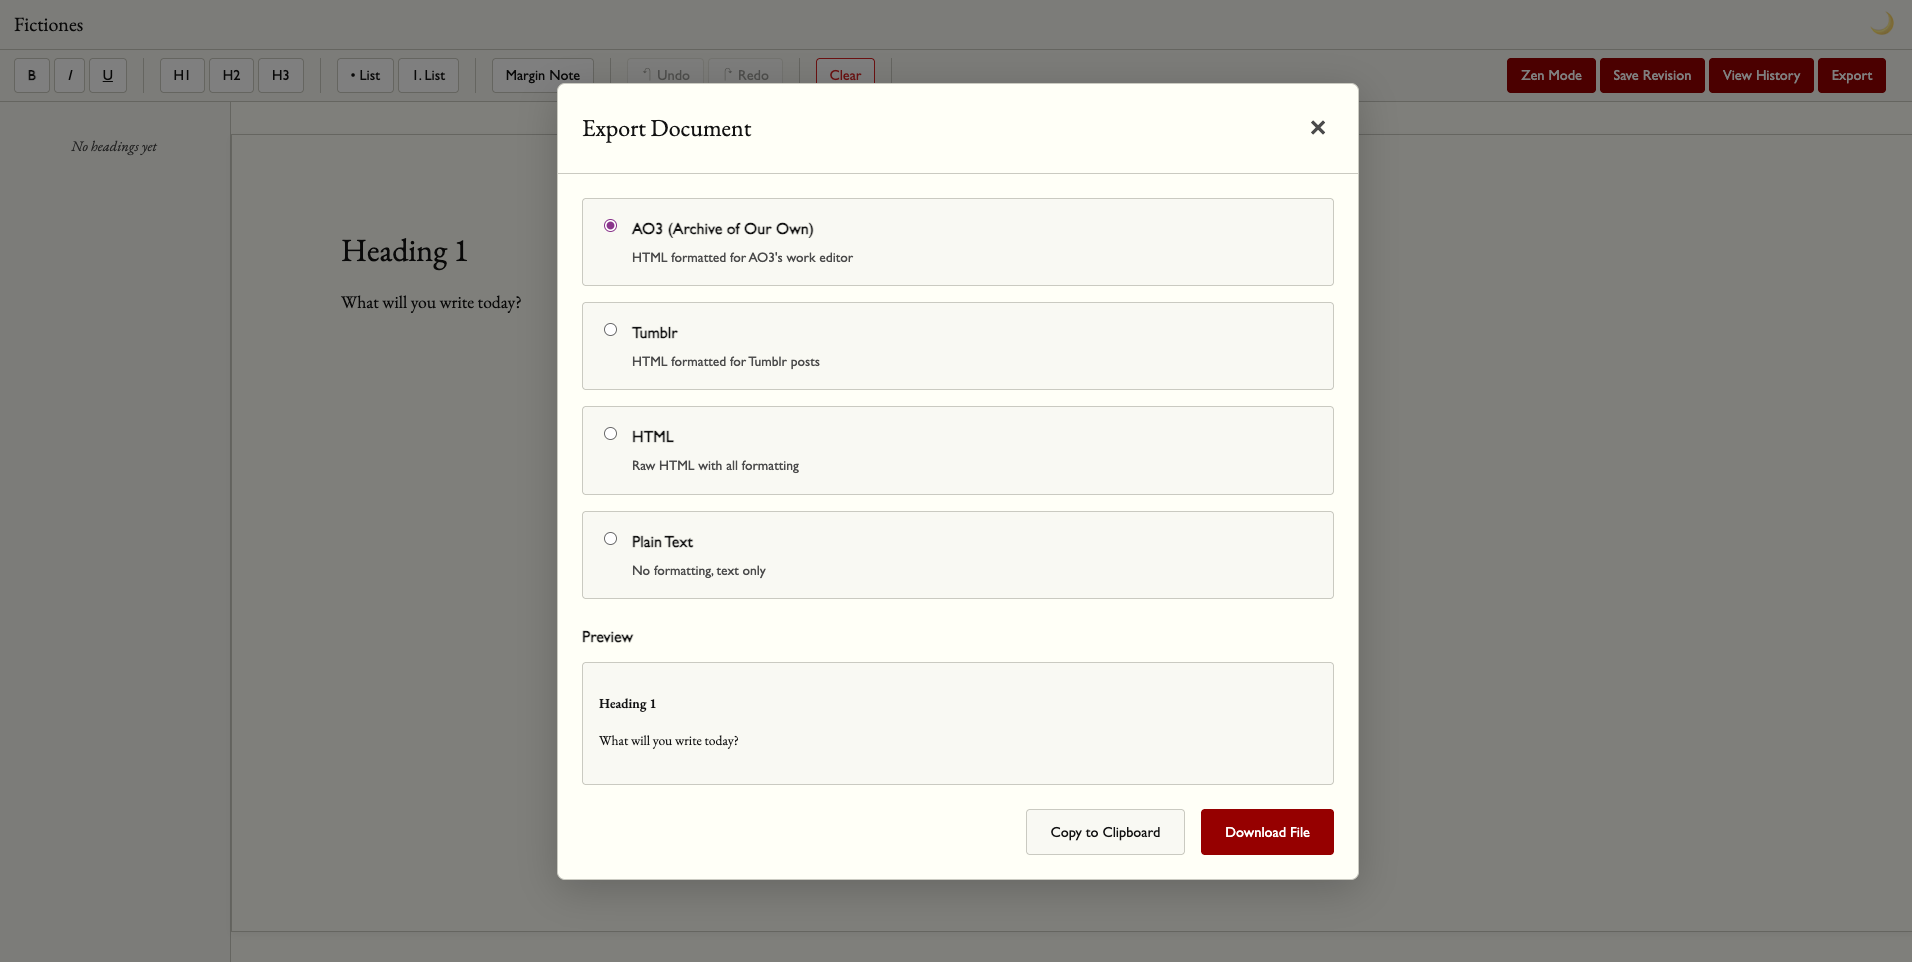Click the Redo button

746,75
